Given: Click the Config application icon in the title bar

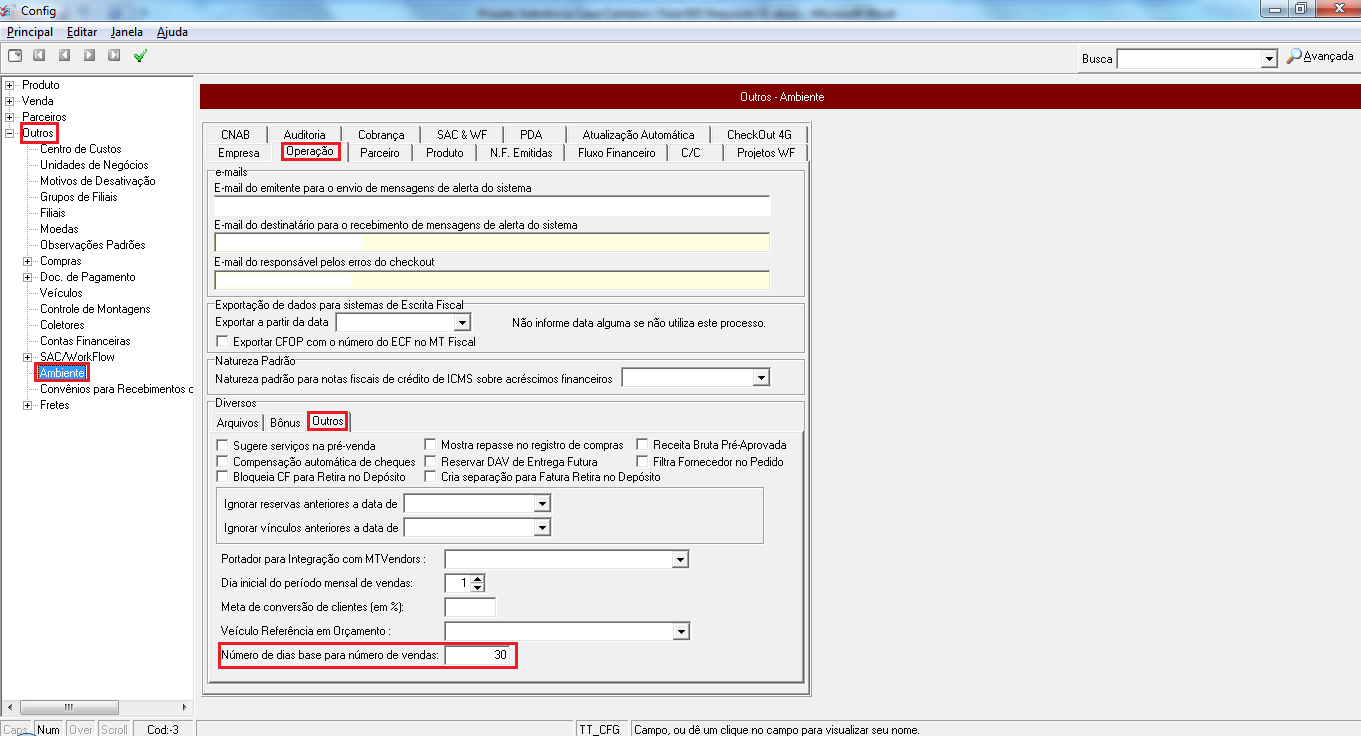Looking at the screenshot, I should (x=9, y=10).
